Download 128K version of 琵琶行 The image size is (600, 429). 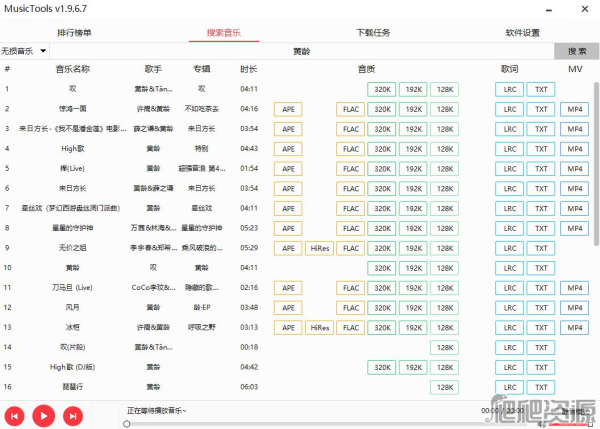[444, 387]
